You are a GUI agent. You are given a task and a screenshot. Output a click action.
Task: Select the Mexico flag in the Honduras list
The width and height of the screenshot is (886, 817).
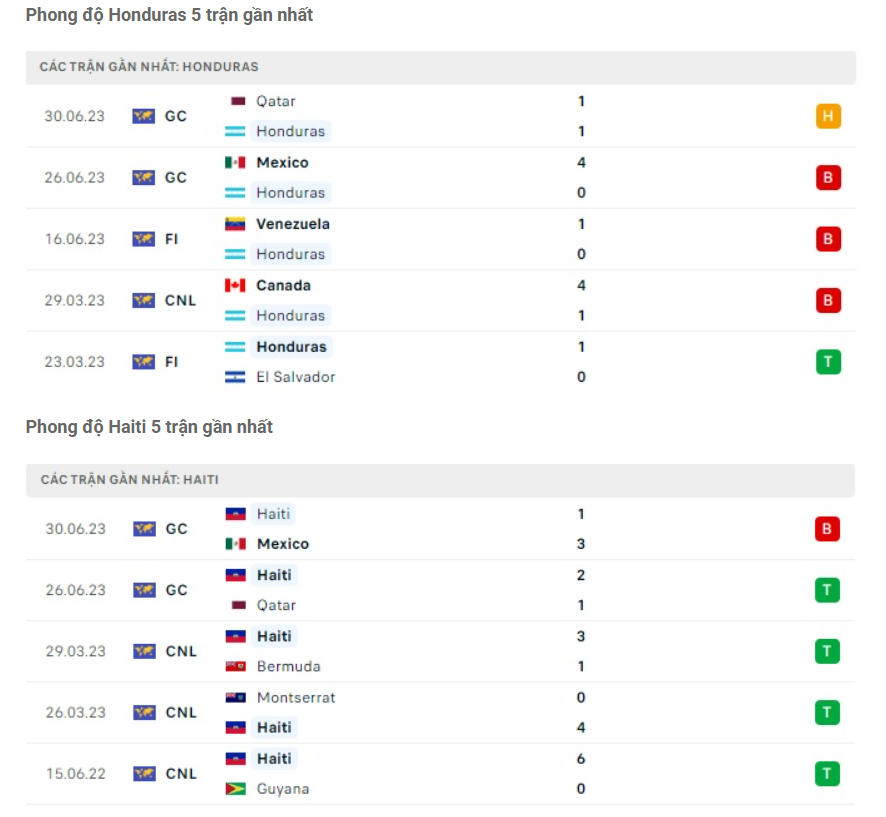click(x=234, y=162)
